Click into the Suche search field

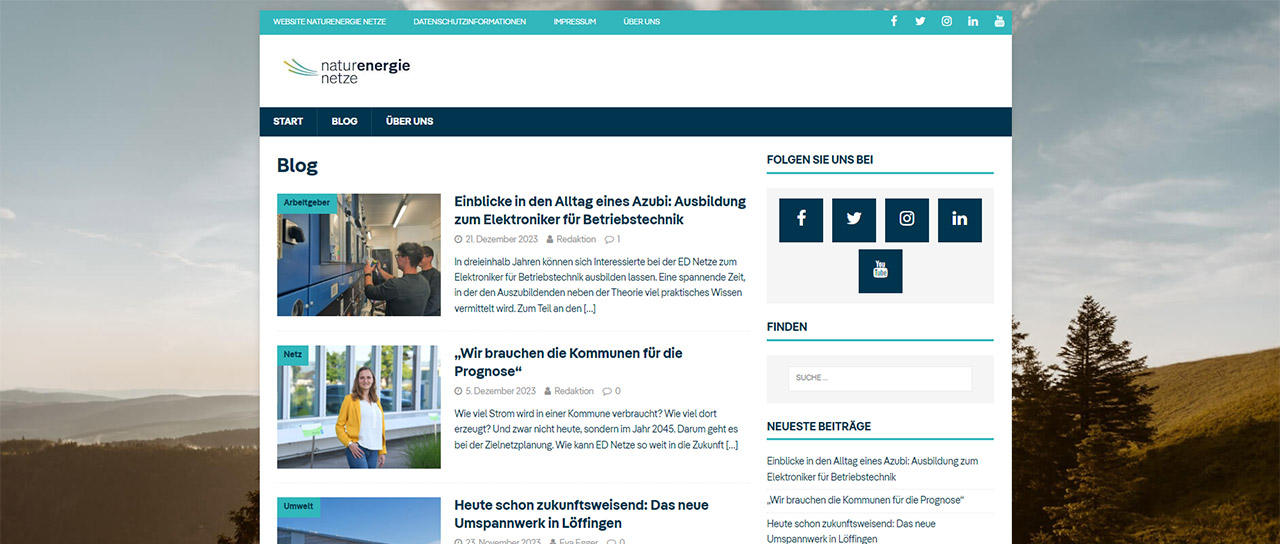[x=880, y=378]
